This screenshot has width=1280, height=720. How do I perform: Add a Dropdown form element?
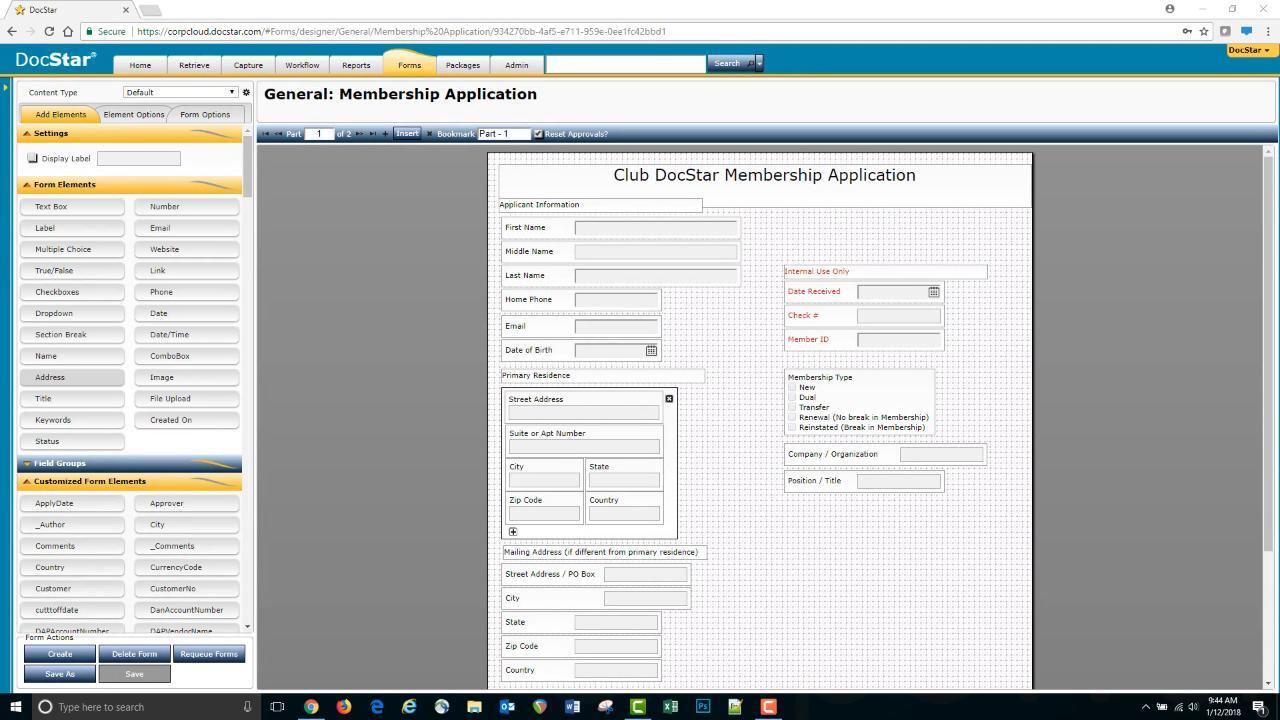pyautogui.click(x=72, y=314)
